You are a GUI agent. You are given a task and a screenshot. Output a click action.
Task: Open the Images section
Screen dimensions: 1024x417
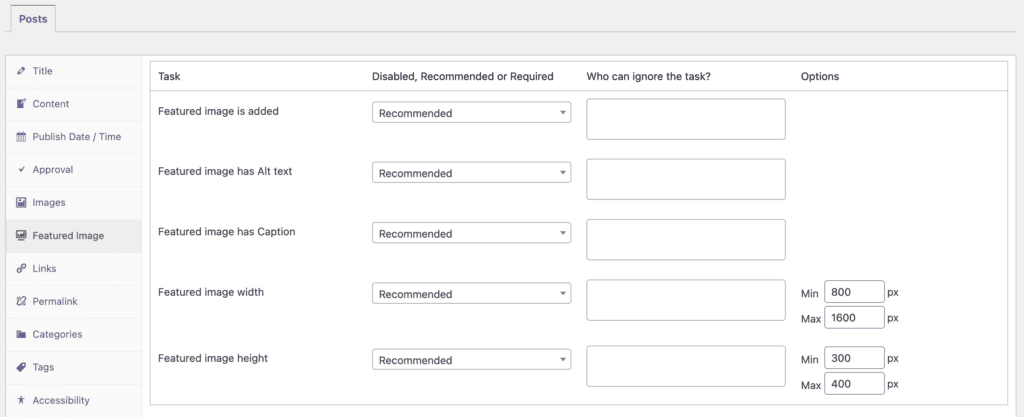(x=73, y=202)
